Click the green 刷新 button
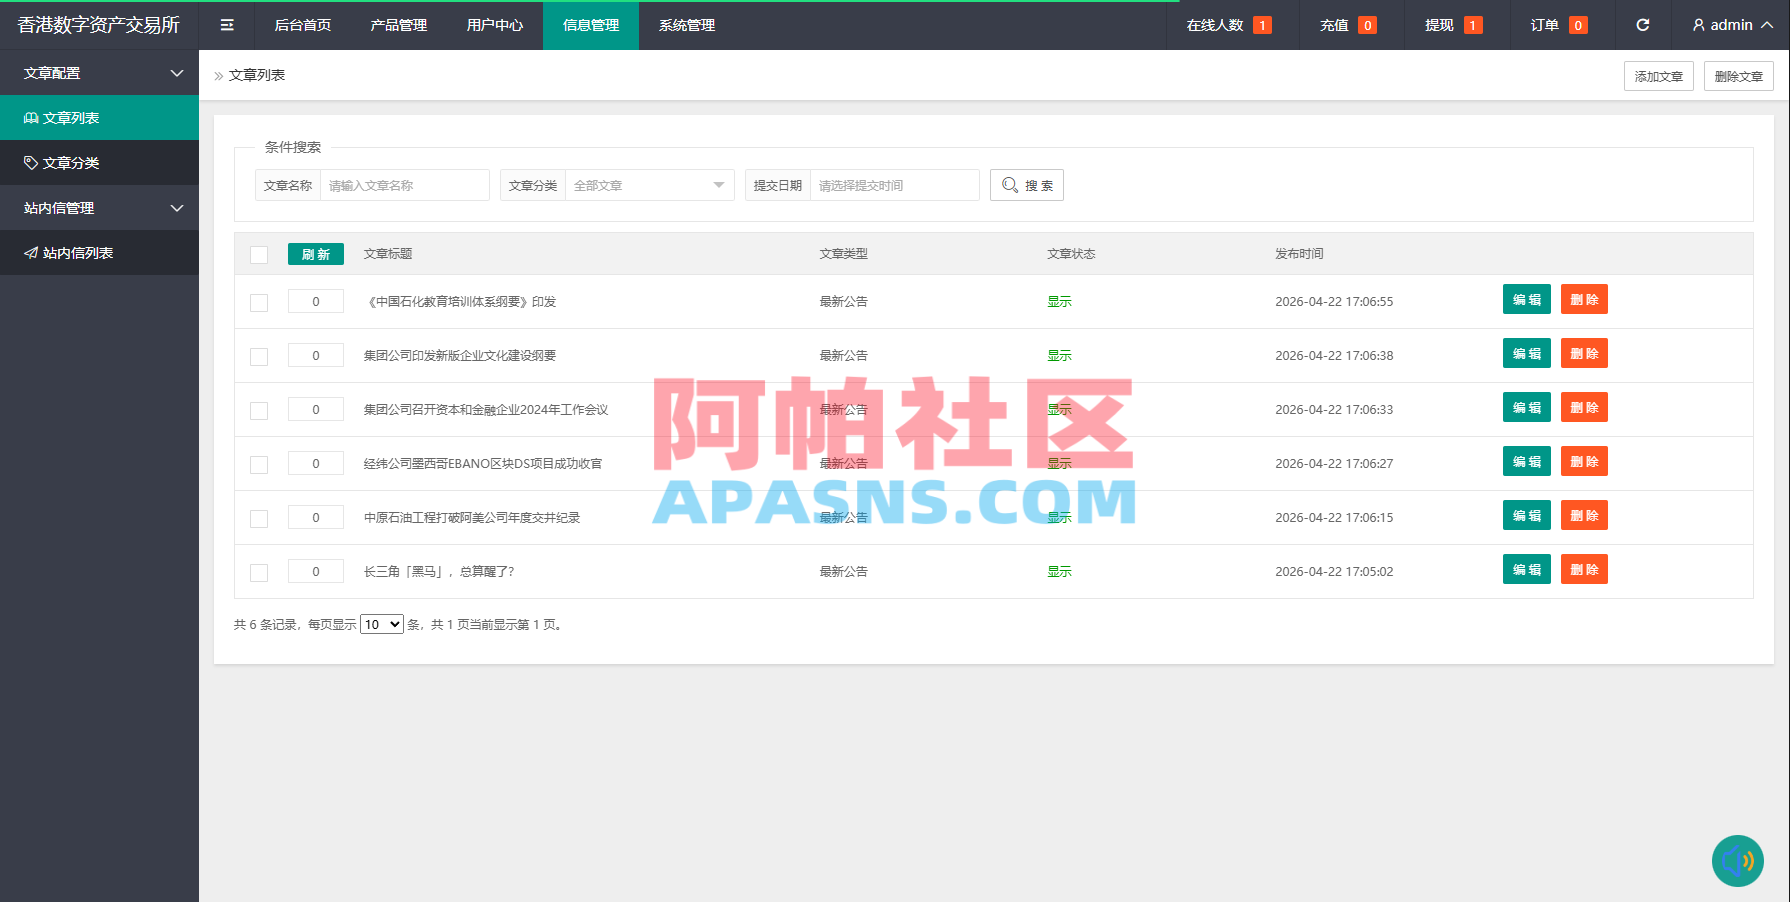The width and height of the screenshot is (1790, 902). click(x=316, y=254)
